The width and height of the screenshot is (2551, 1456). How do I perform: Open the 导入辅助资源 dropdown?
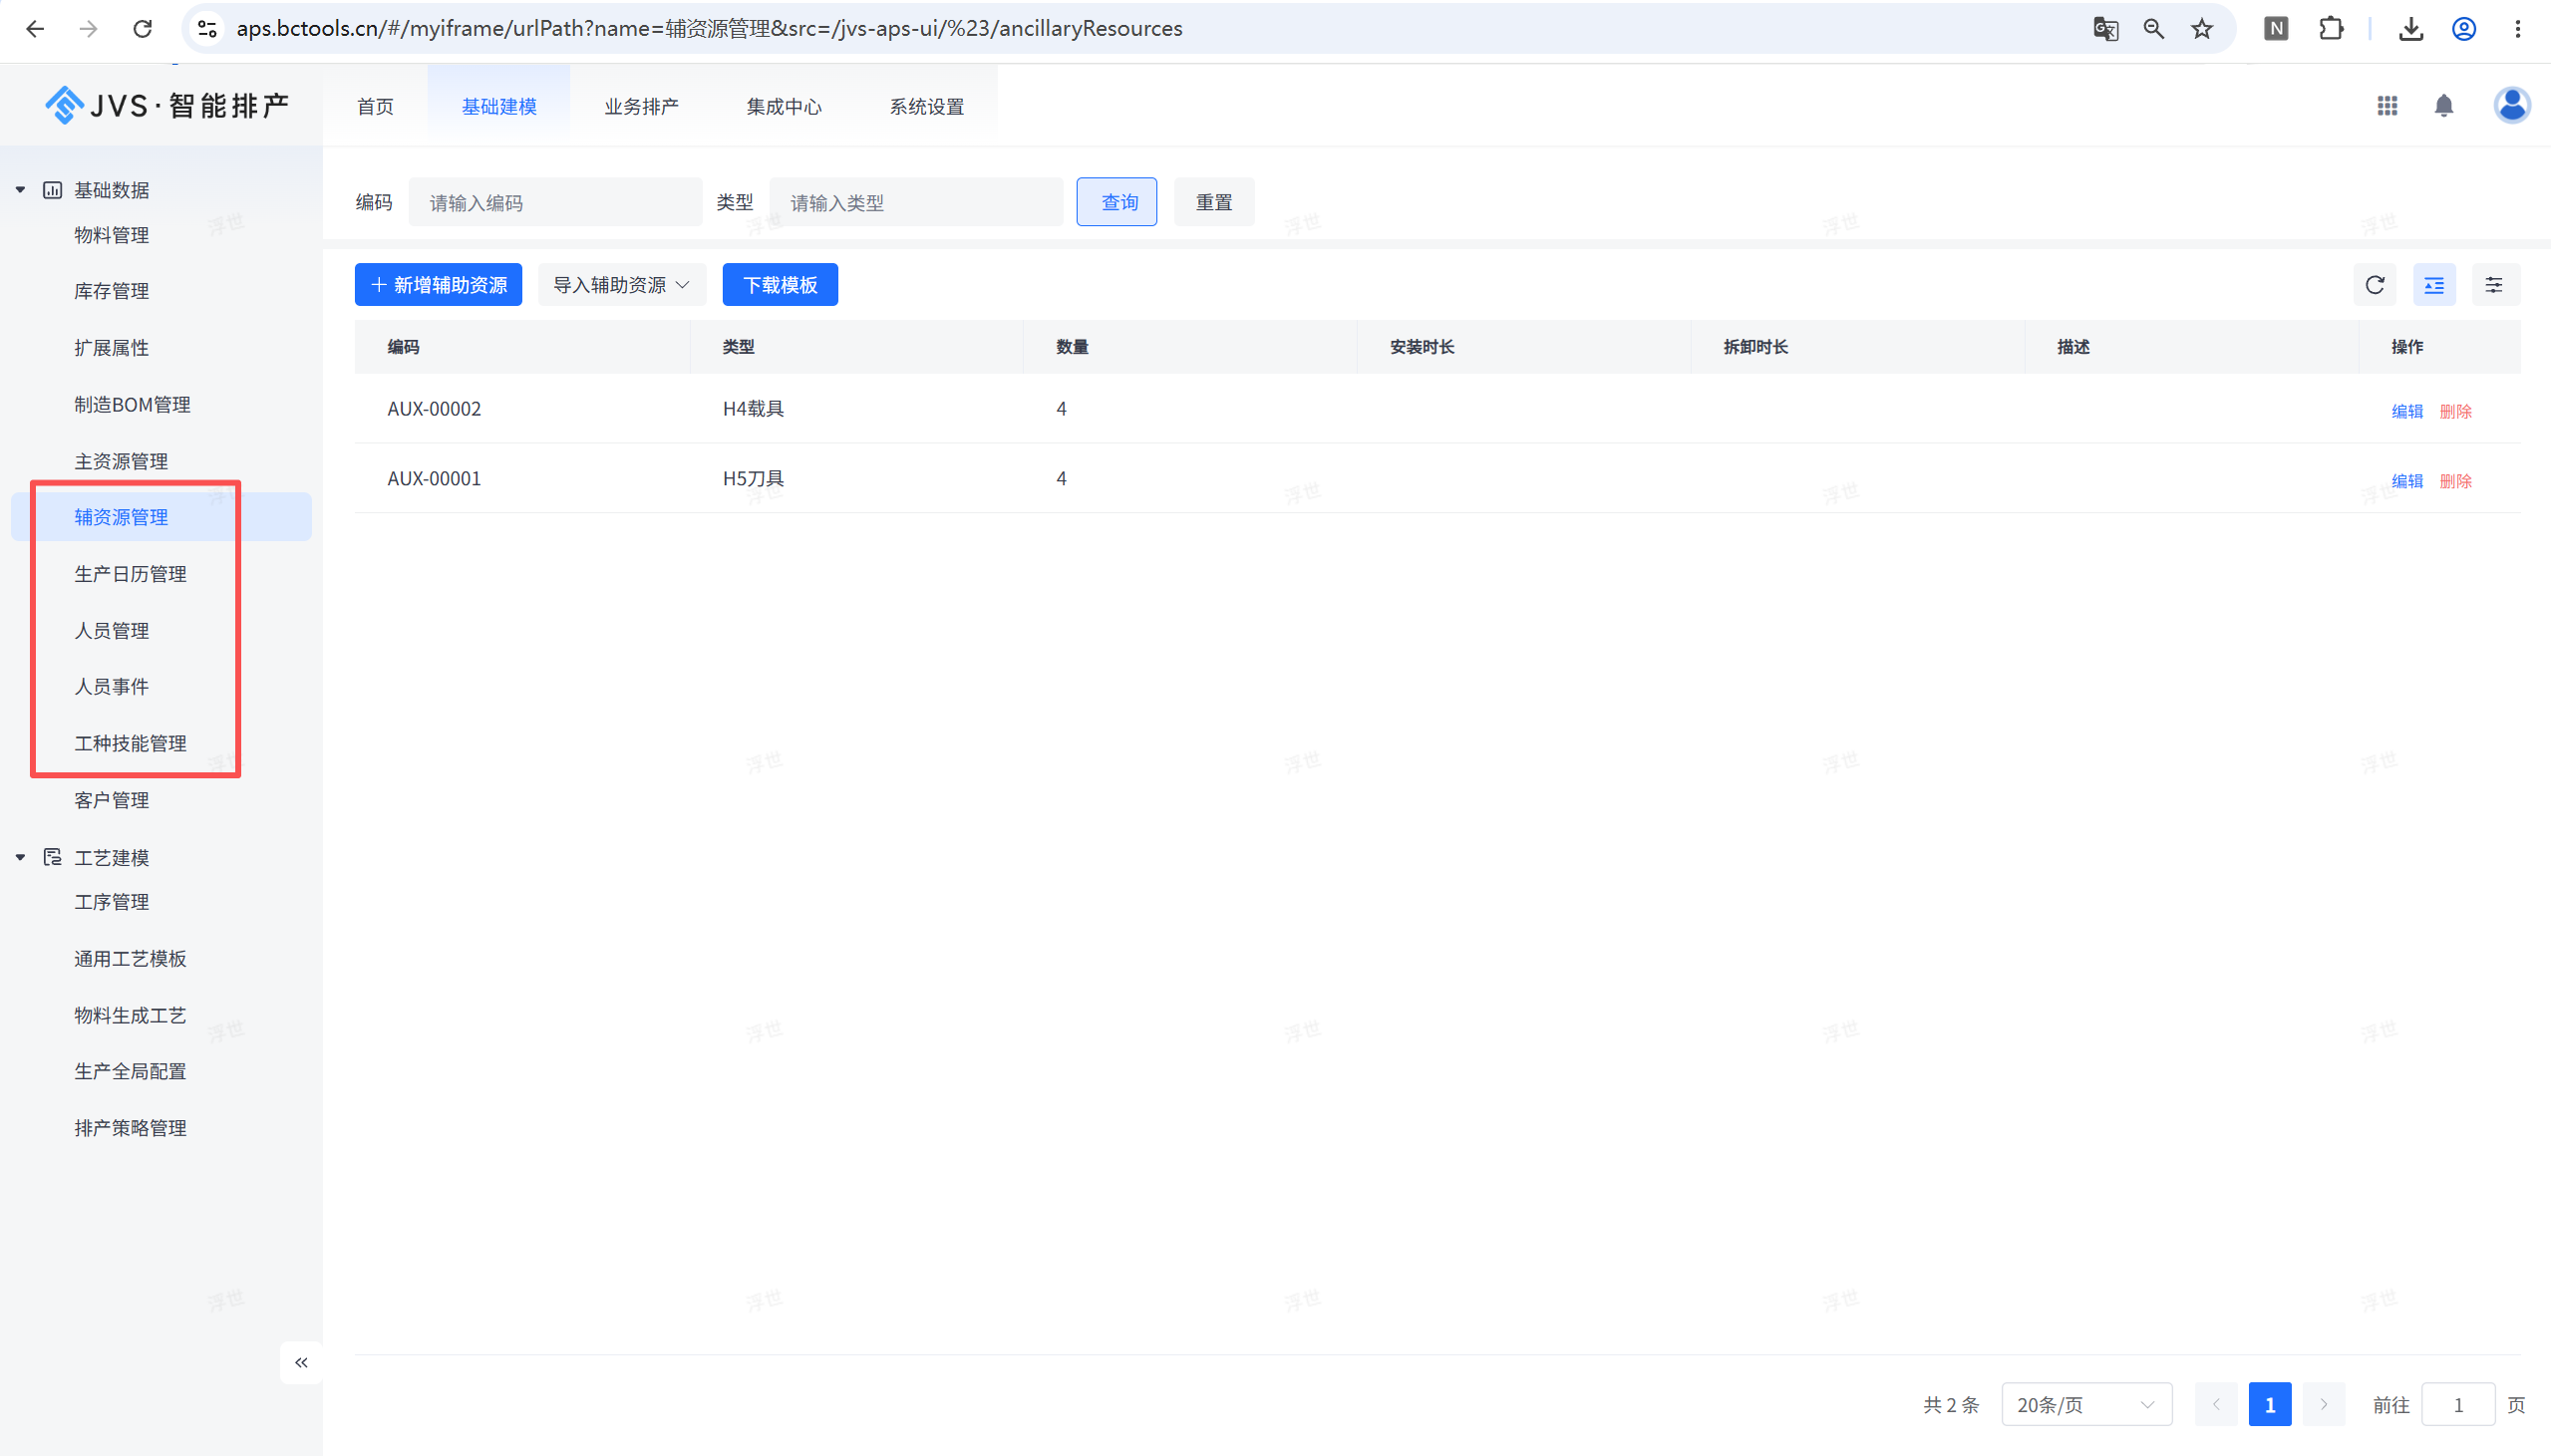622,285
